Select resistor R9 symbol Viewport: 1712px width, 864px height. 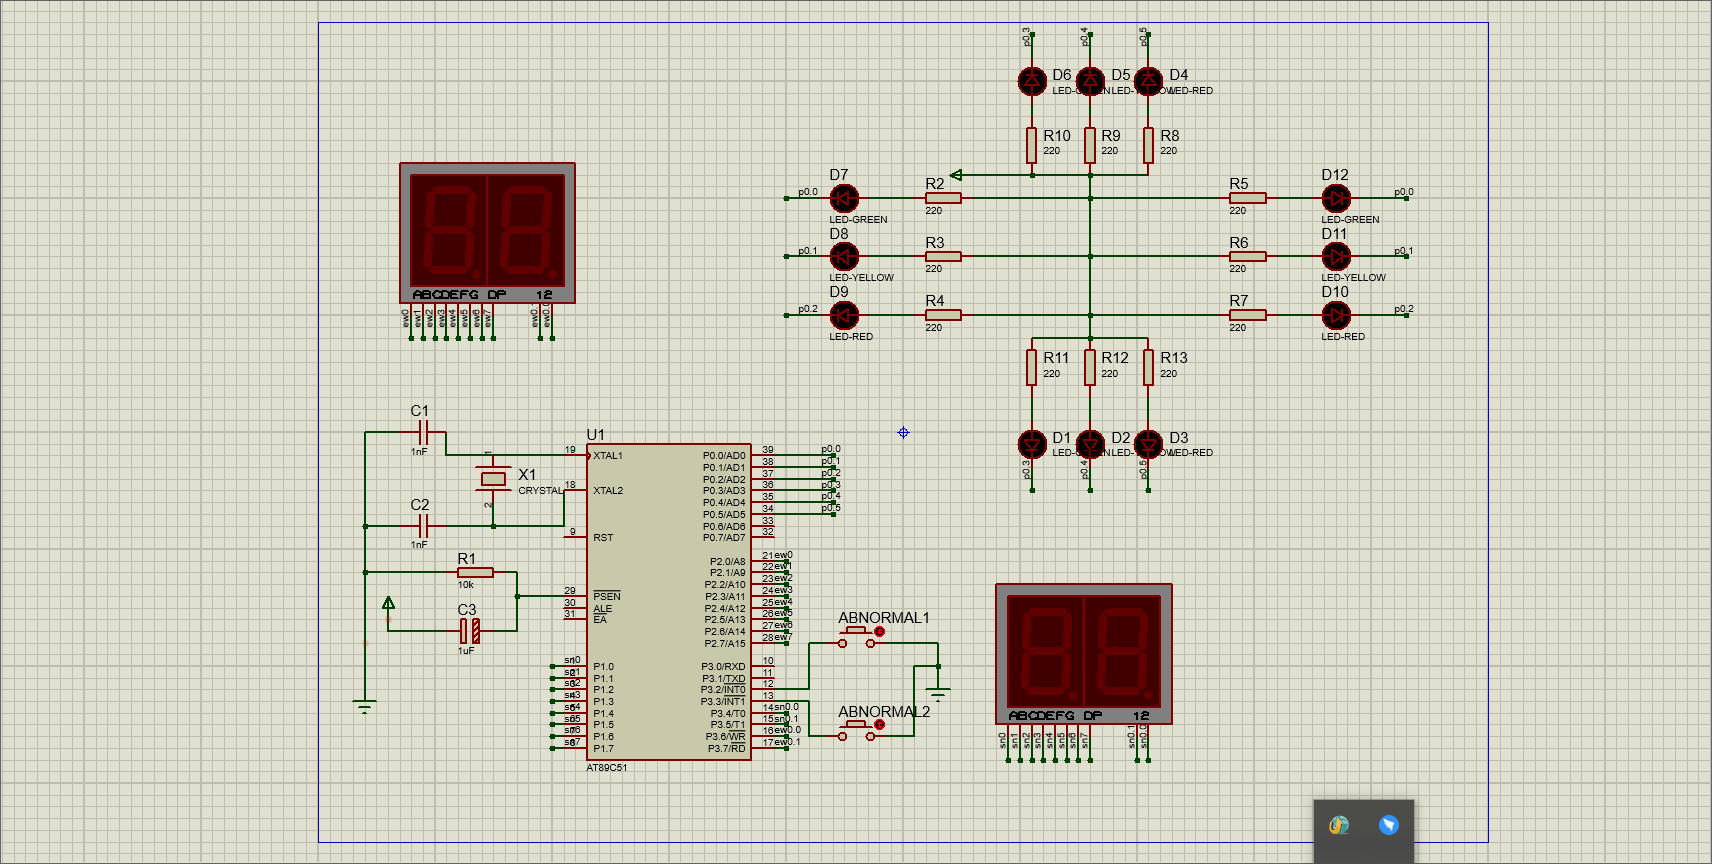click(1090, 145)
